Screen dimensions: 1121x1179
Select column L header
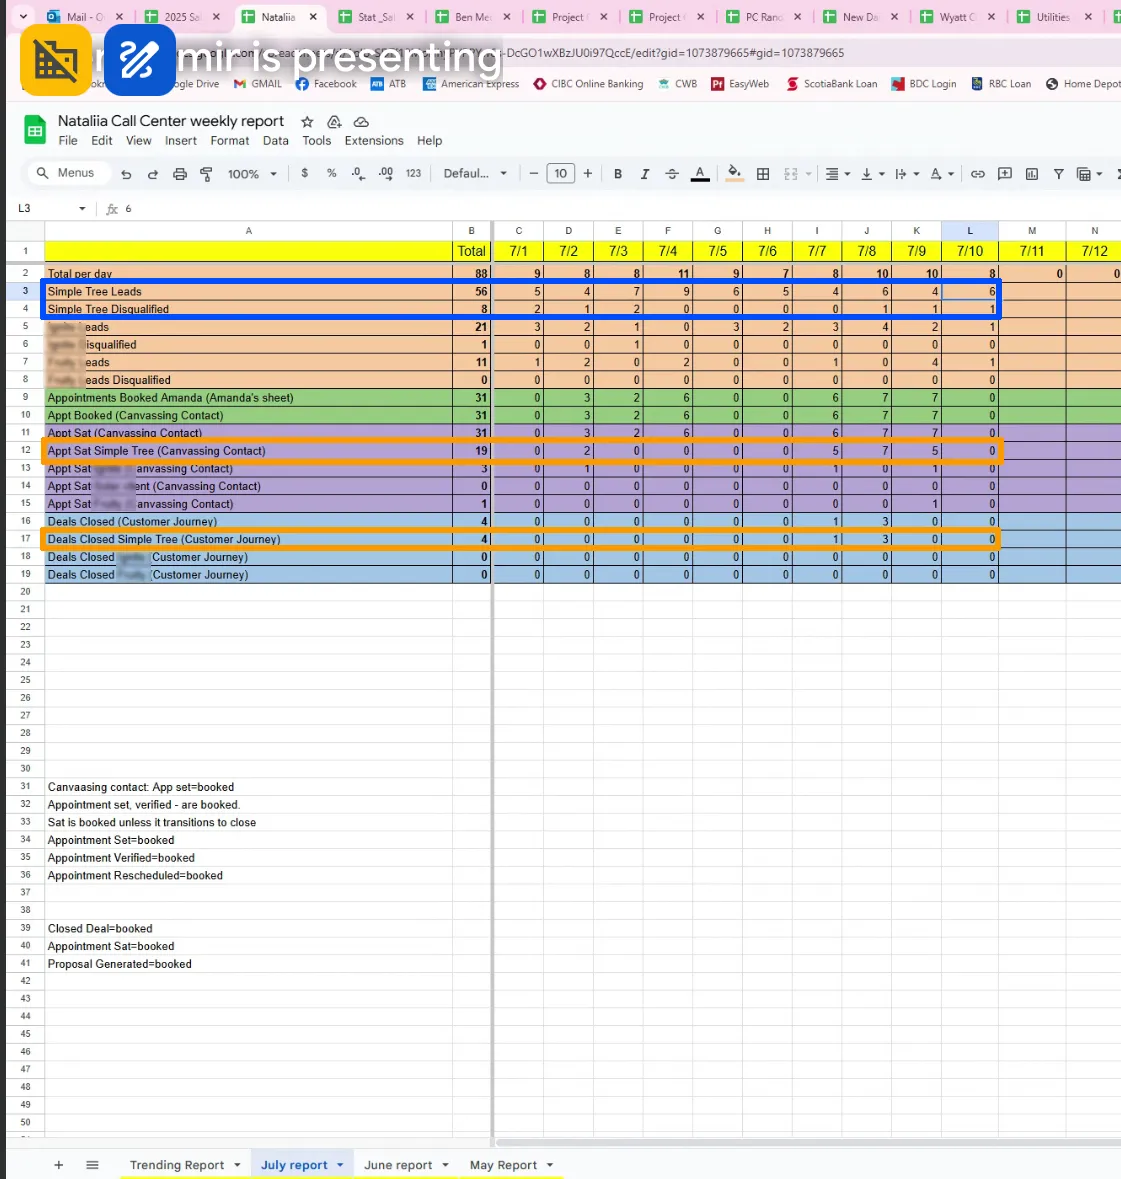coord(970,231)
